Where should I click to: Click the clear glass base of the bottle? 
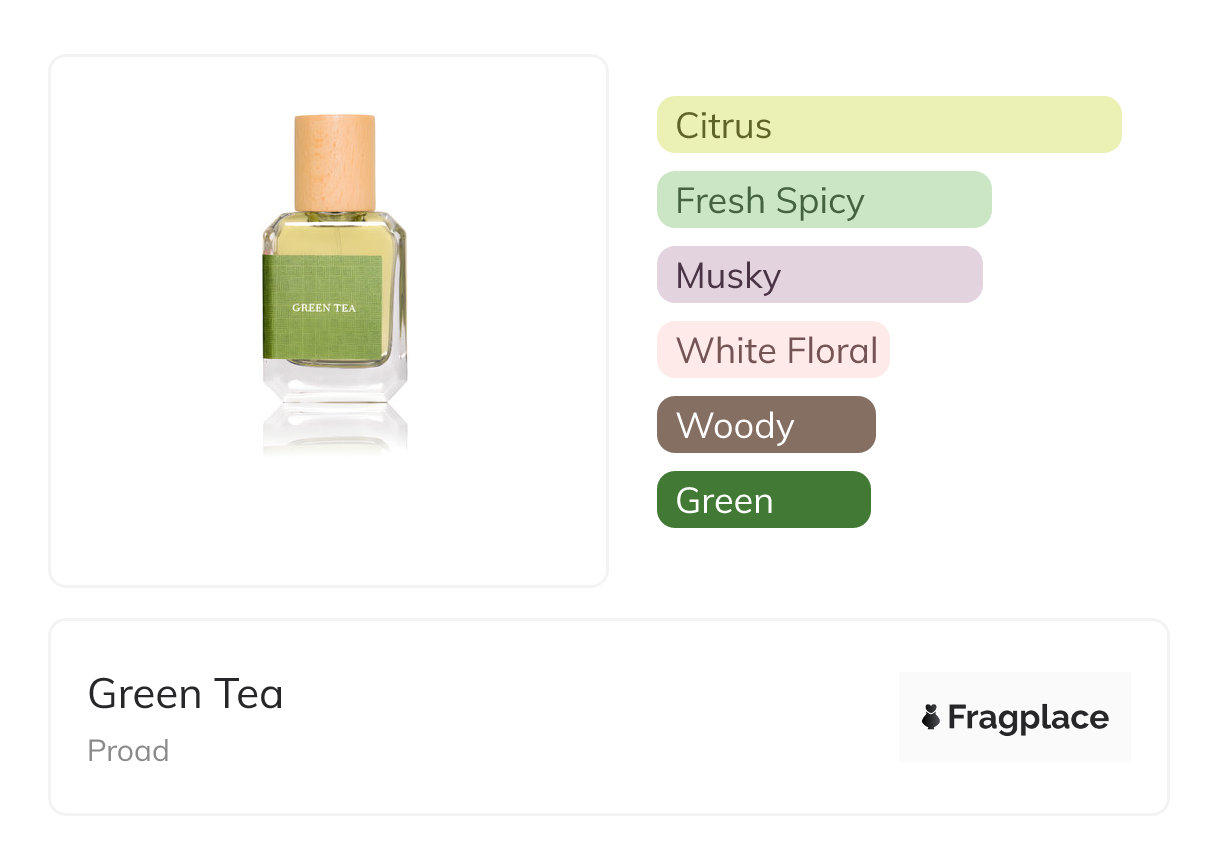(334, 380)
